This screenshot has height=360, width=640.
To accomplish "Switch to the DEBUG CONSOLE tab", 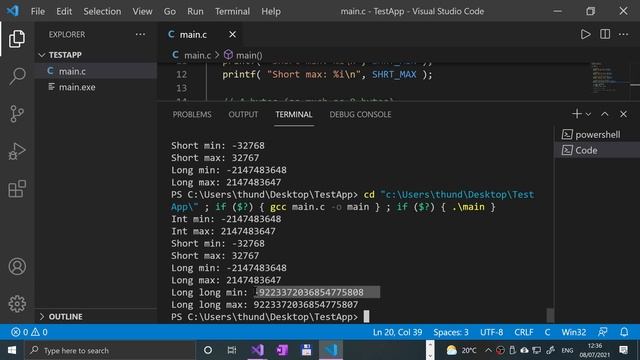I will click(360, 114).
